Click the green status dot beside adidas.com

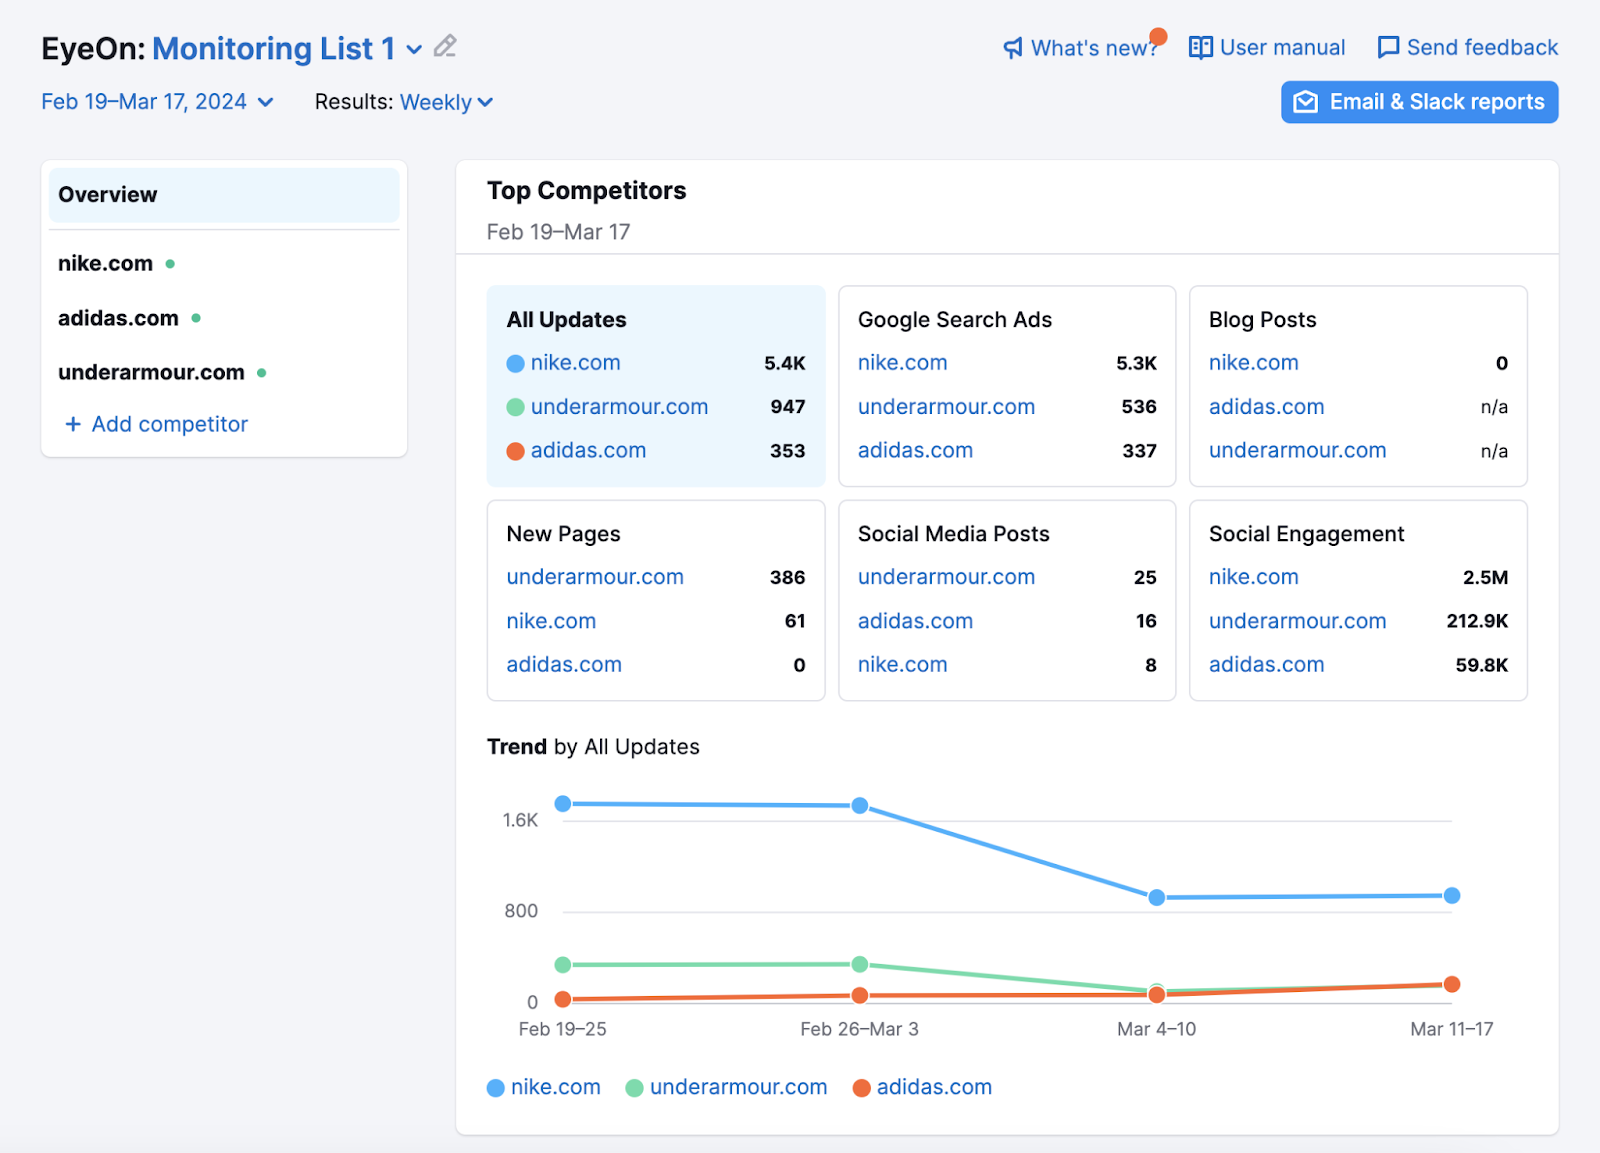click(x=196, y=318)
